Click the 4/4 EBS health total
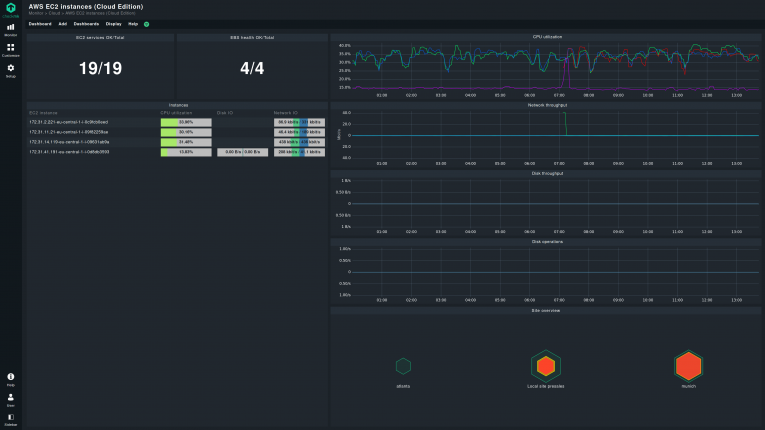 coord(252,68)
